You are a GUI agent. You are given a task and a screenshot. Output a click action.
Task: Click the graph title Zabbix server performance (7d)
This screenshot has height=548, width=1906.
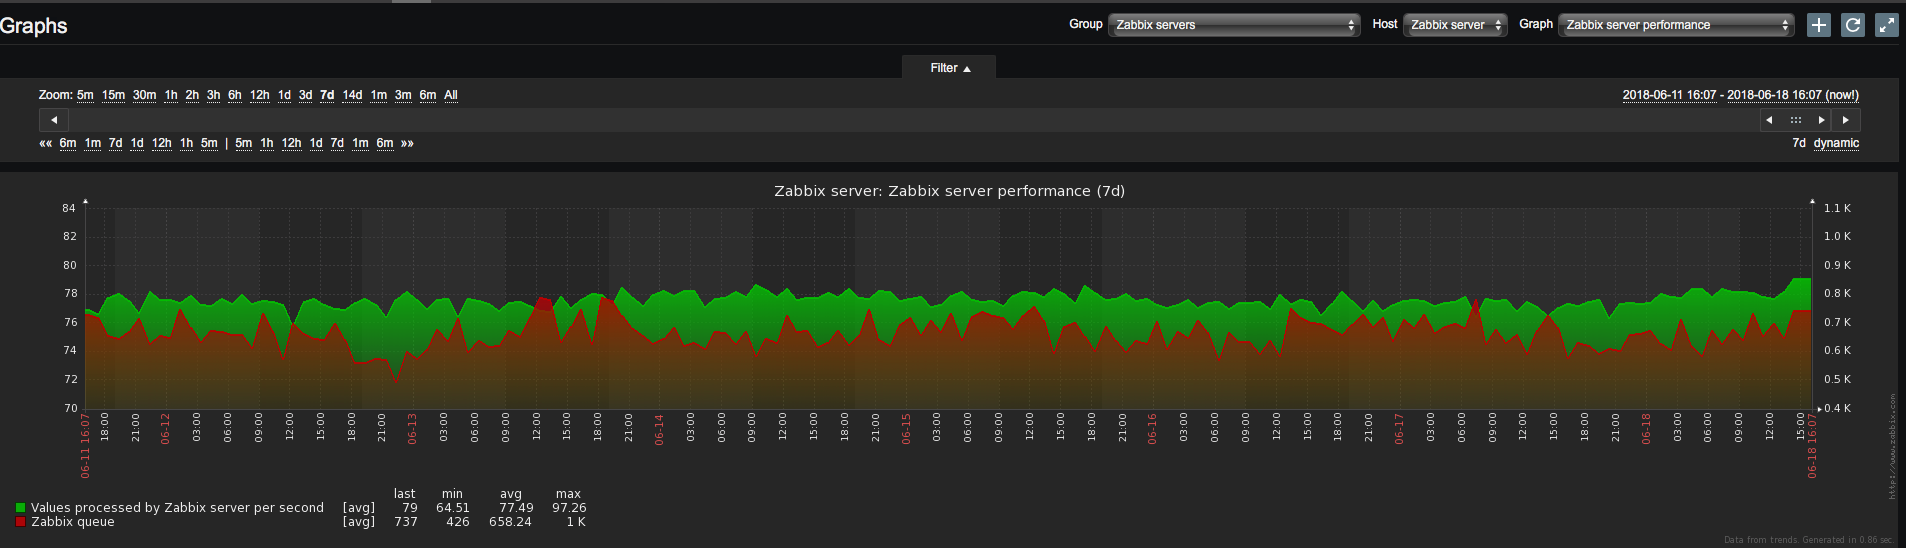click(x=949, y=191)
